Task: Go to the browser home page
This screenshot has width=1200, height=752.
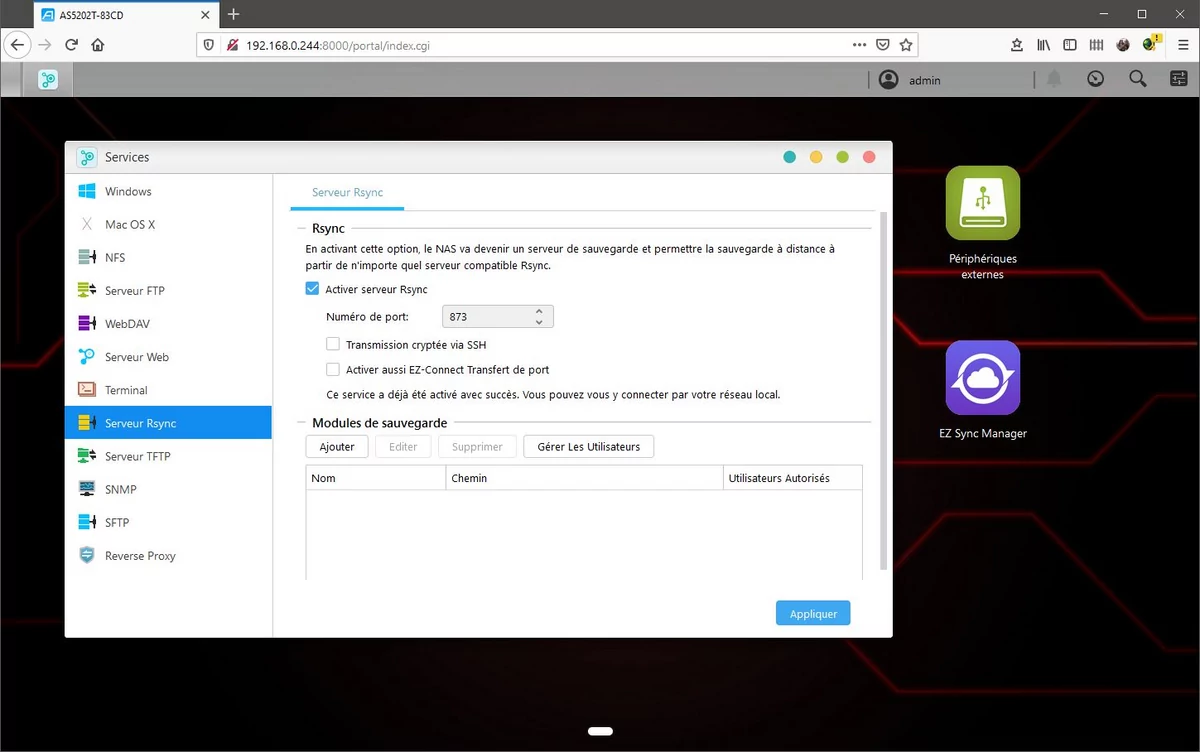Action: (x=98, y=45)
